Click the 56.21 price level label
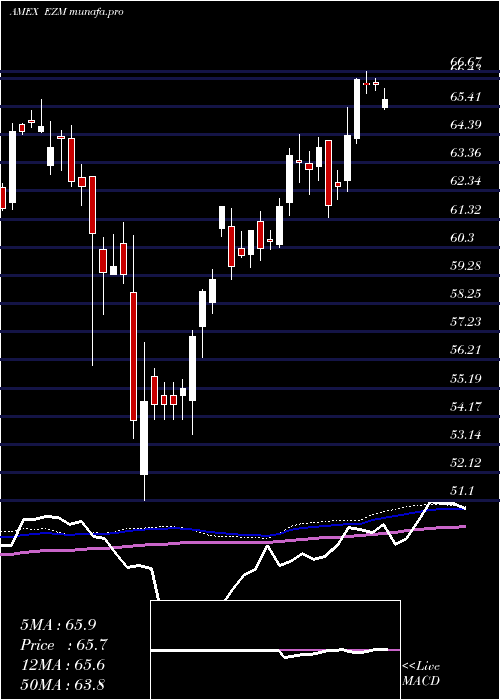500x700 pixels. [466, 350]
